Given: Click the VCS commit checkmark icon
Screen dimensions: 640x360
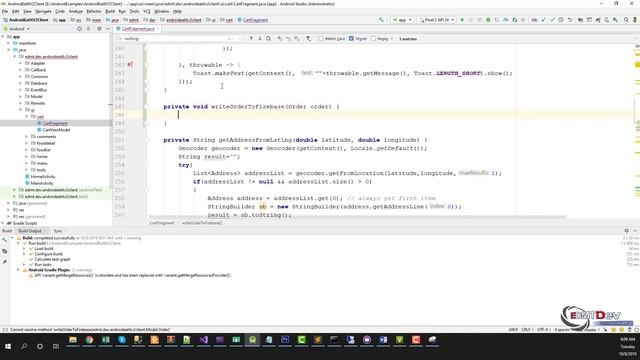Looking at the screenshot, I should (552, 20).
